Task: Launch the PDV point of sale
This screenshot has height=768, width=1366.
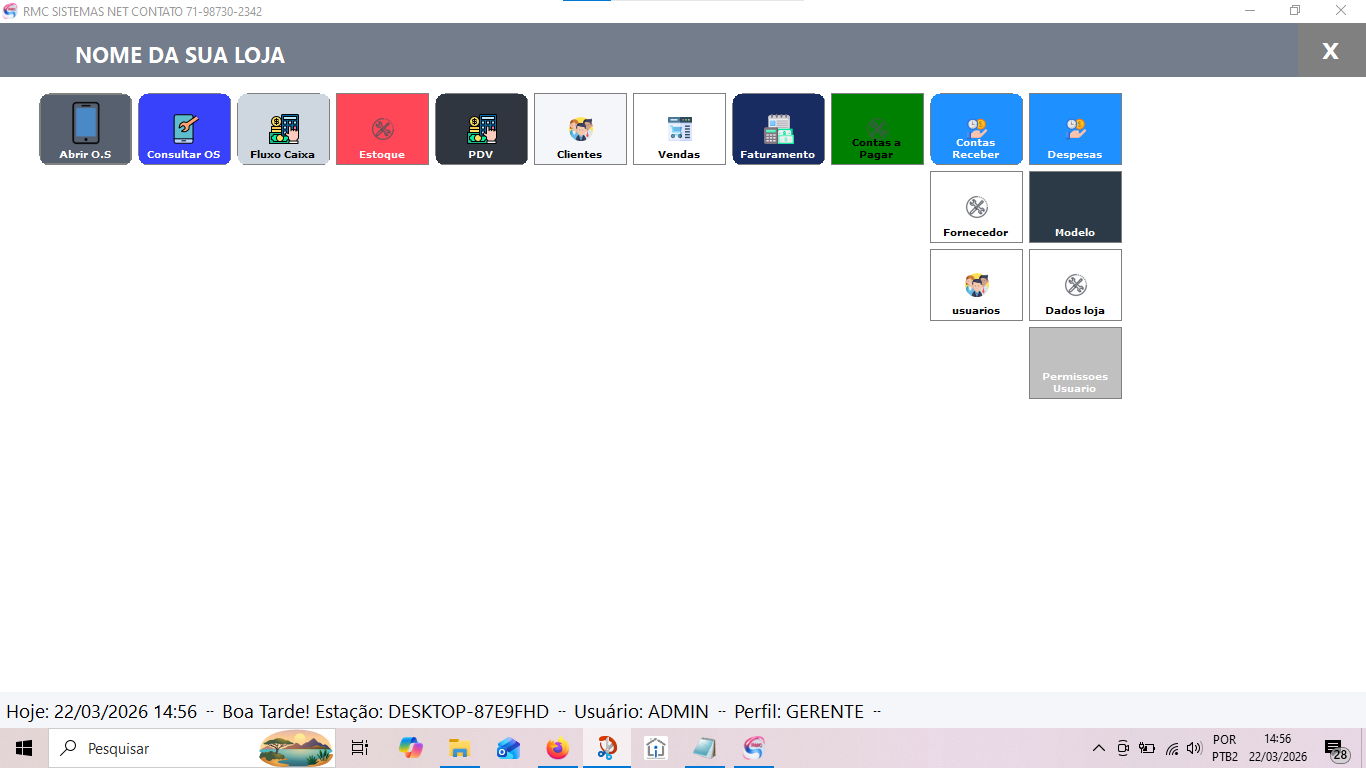Action: (481, 129)
